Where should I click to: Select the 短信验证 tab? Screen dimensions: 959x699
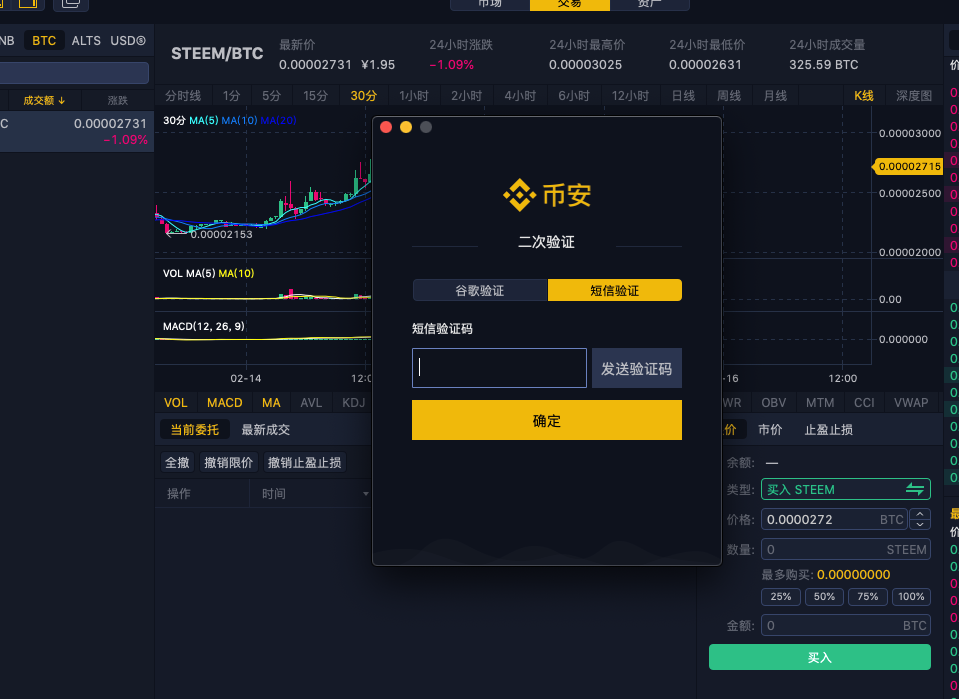point(615,290)
